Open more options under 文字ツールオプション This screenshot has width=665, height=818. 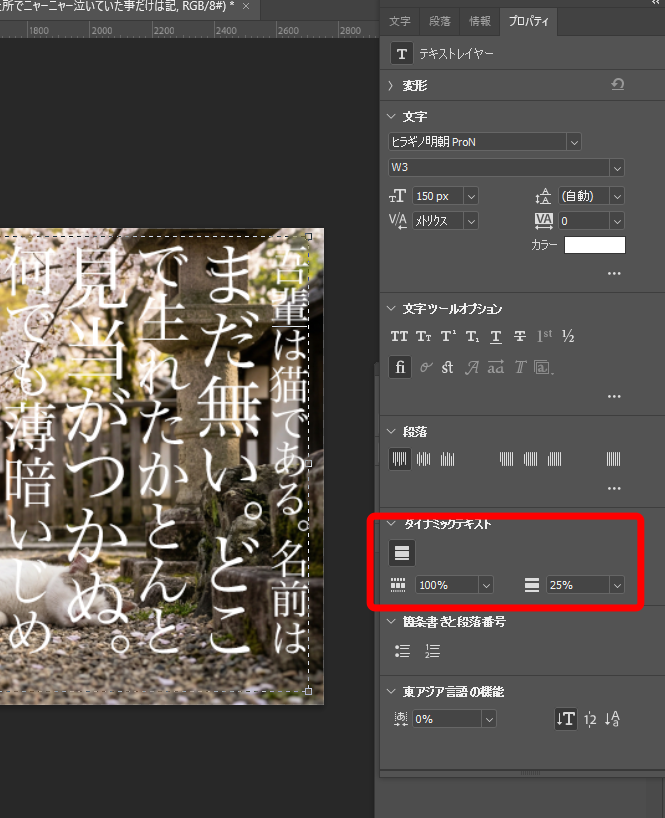click(x=614, y=396)
